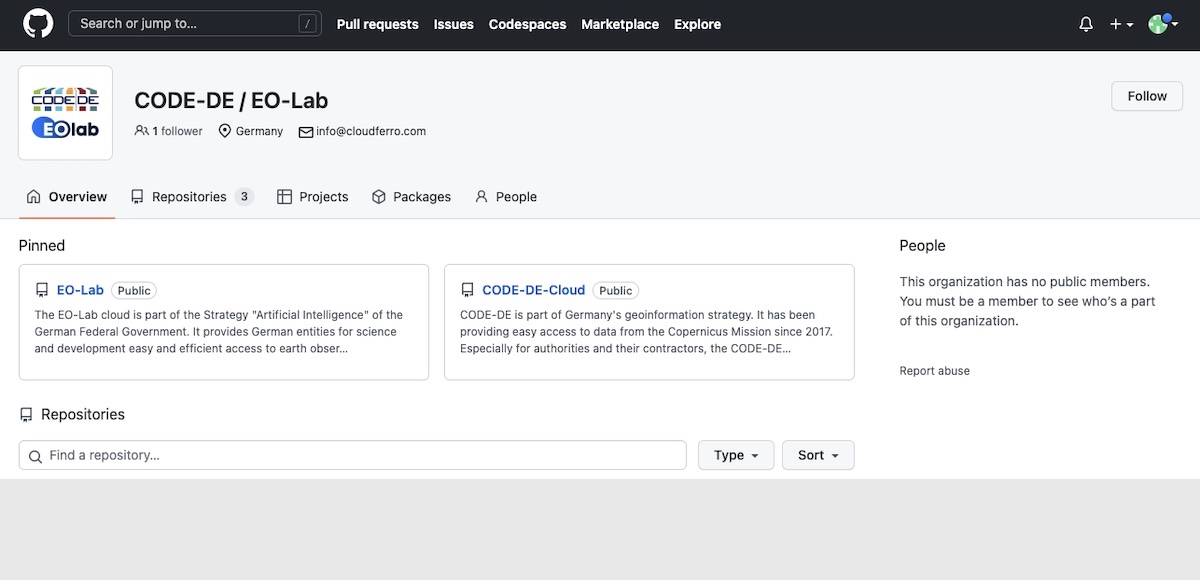Follow the CODE-DE organization
The height and width of the screenshot is (580, 1200).
point(1146,96)
